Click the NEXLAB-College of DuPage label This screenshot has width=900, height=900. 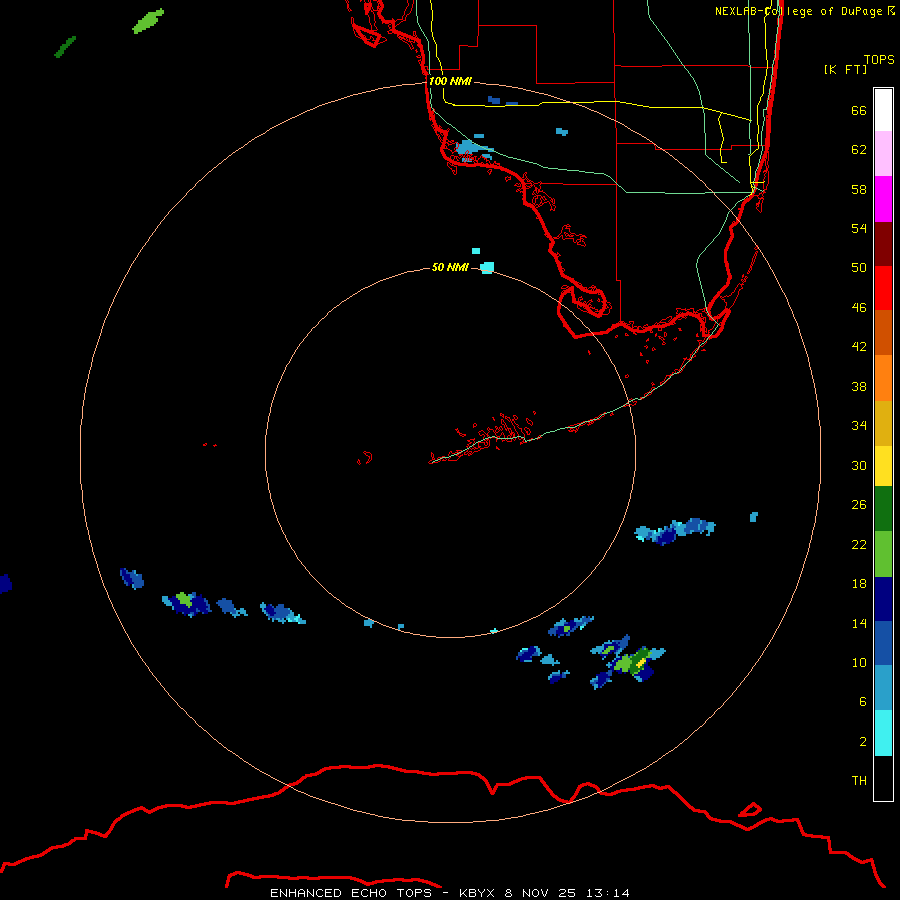pos(804,11)
